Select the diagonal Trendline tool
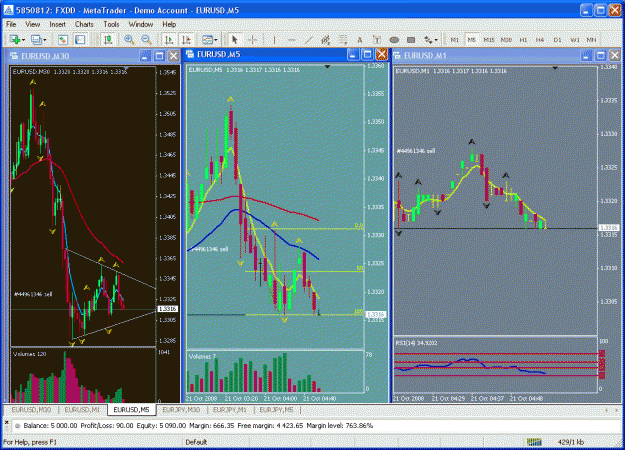The width and height of the screenshot is (625, 450). point(309,40)
